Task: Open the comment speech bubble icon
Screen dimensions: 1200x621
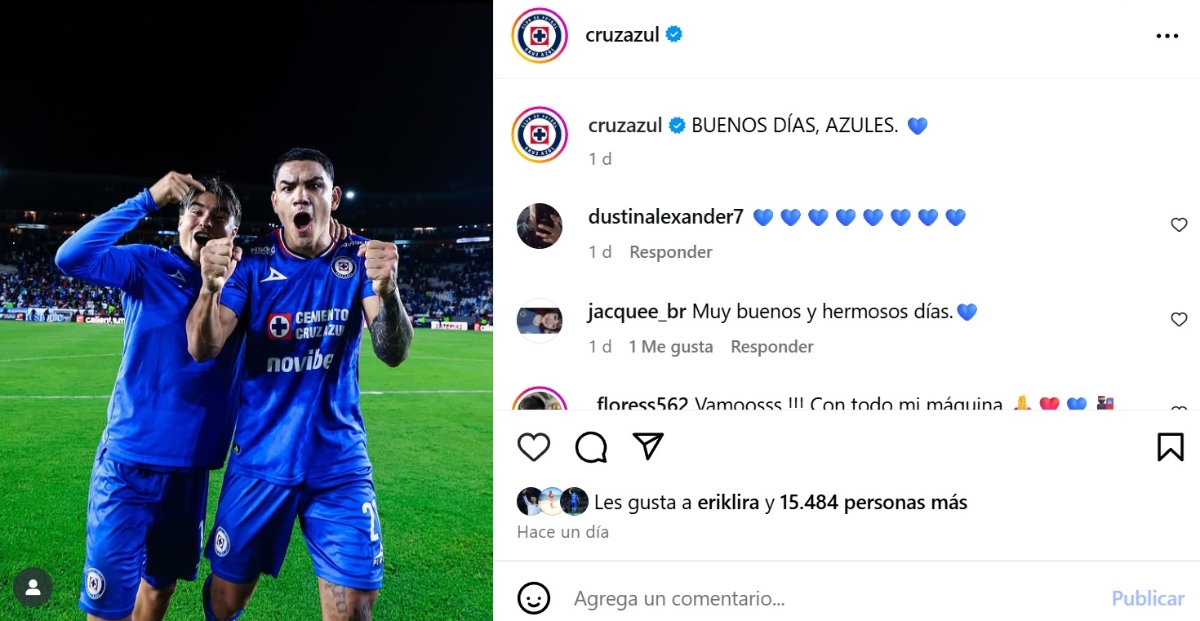Action: (x=591, y=447)
